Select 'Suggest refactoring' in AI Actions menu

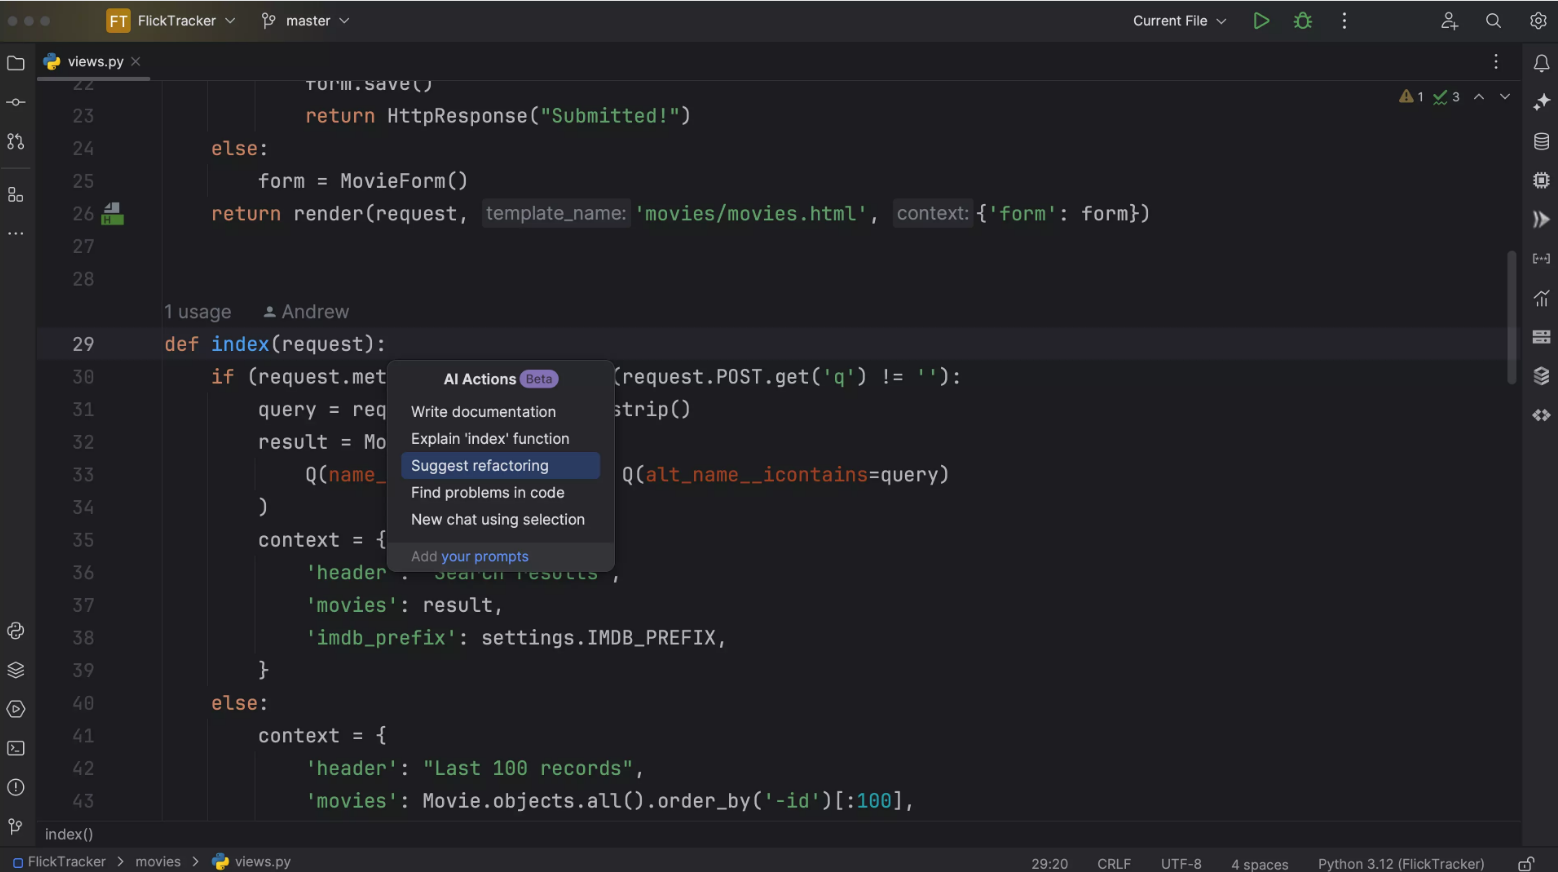click(480, 466)
